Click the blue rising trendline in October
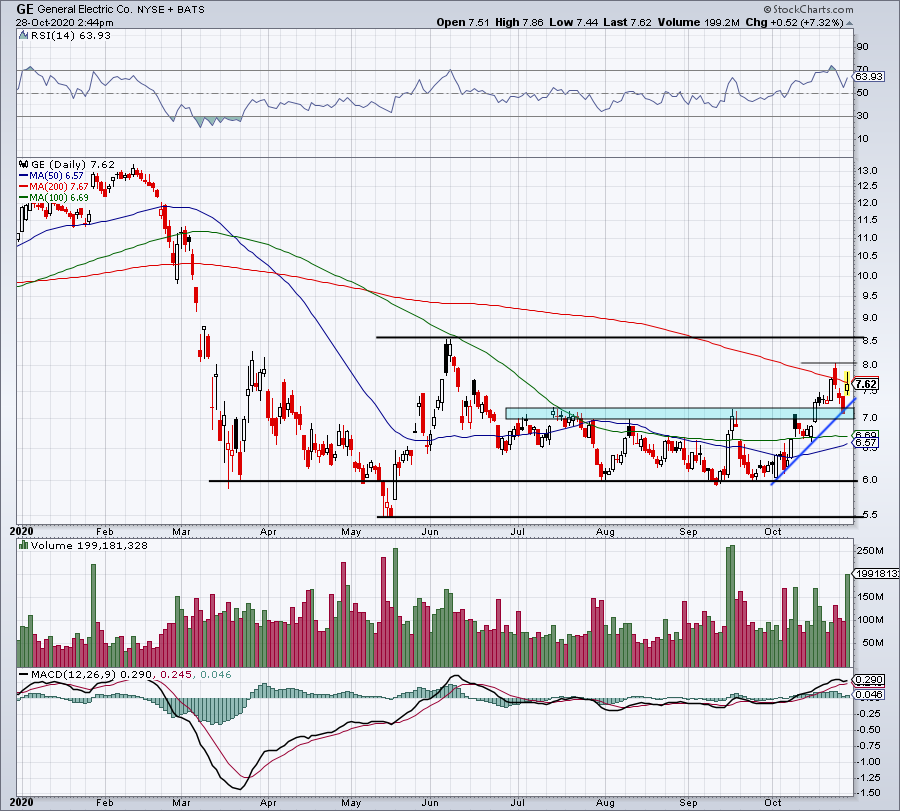Image resolution: width=900 pixels, height=811 pixels. point(813,440)
